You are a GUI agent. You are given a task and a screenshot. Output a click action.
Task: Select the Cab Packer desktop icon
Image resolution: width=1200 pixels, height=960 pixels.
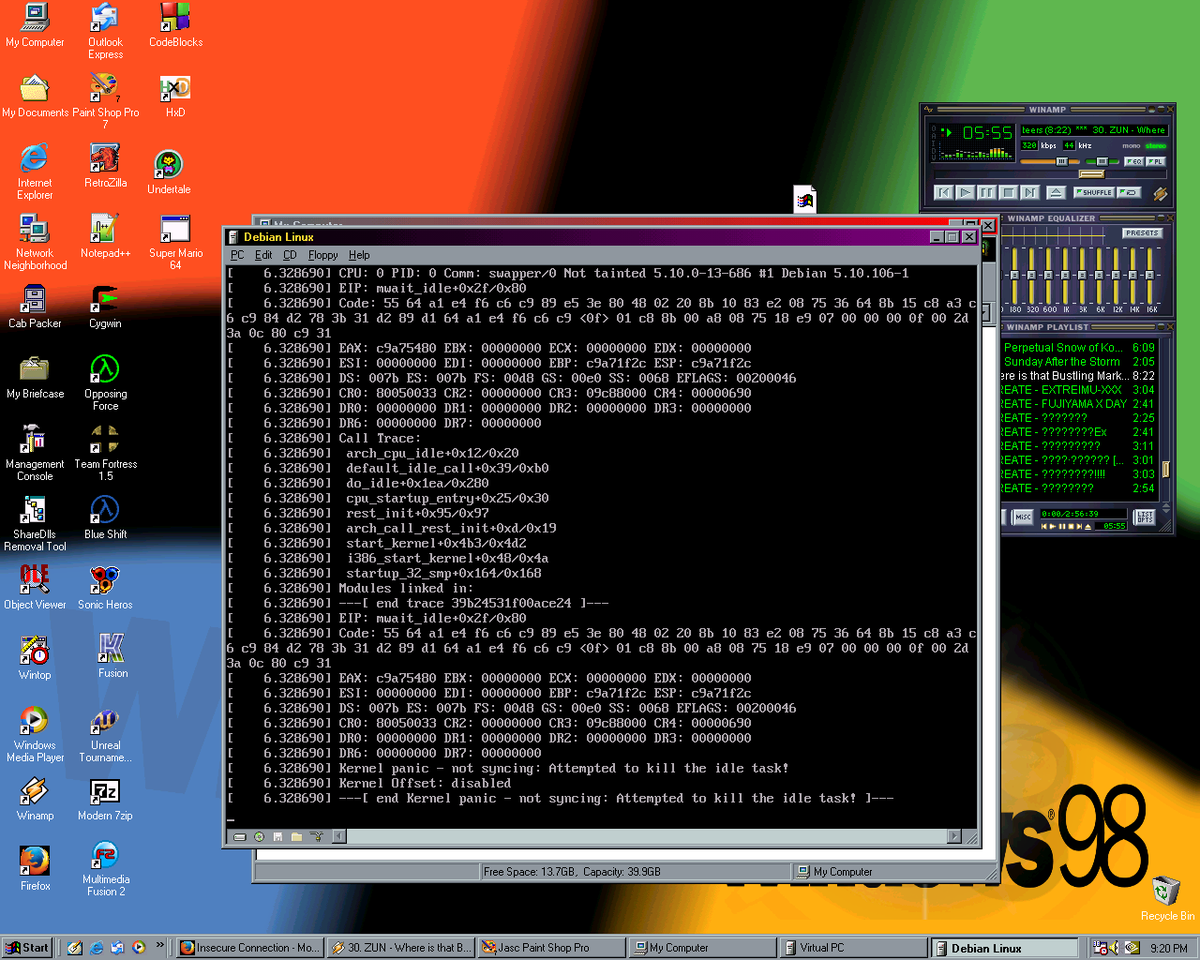35,306
